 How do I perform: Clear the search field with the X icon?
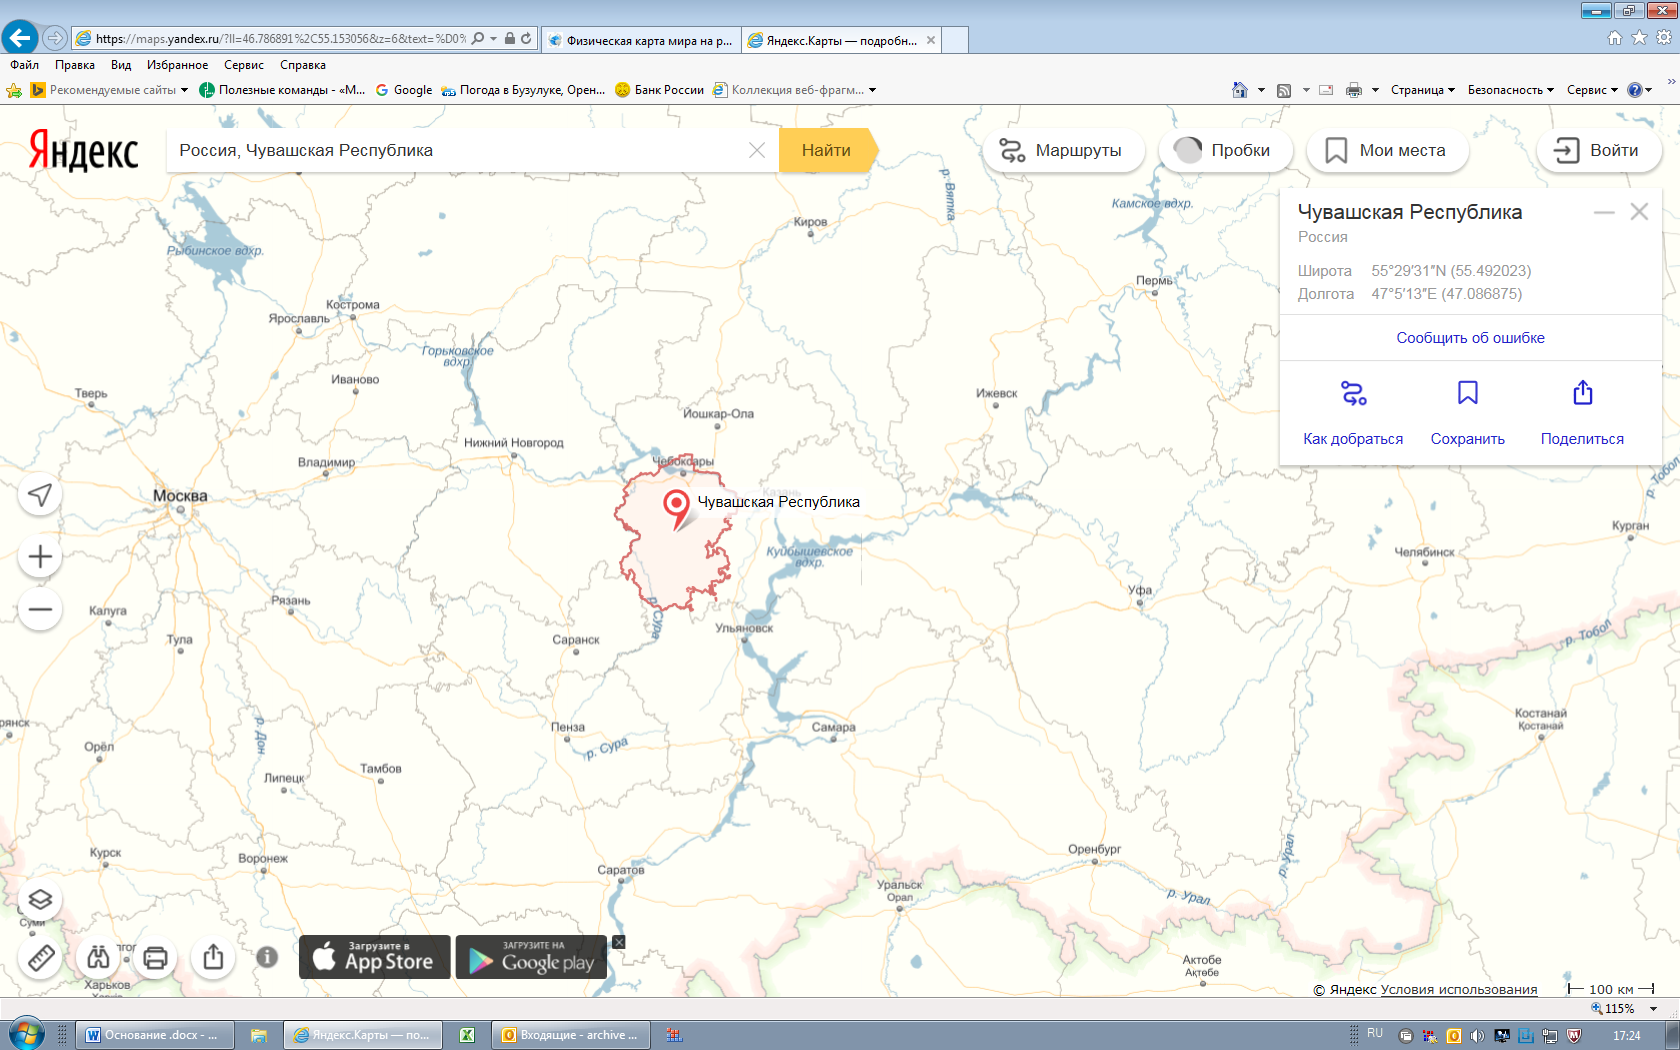pyautogui.click(x=757, y=150)
